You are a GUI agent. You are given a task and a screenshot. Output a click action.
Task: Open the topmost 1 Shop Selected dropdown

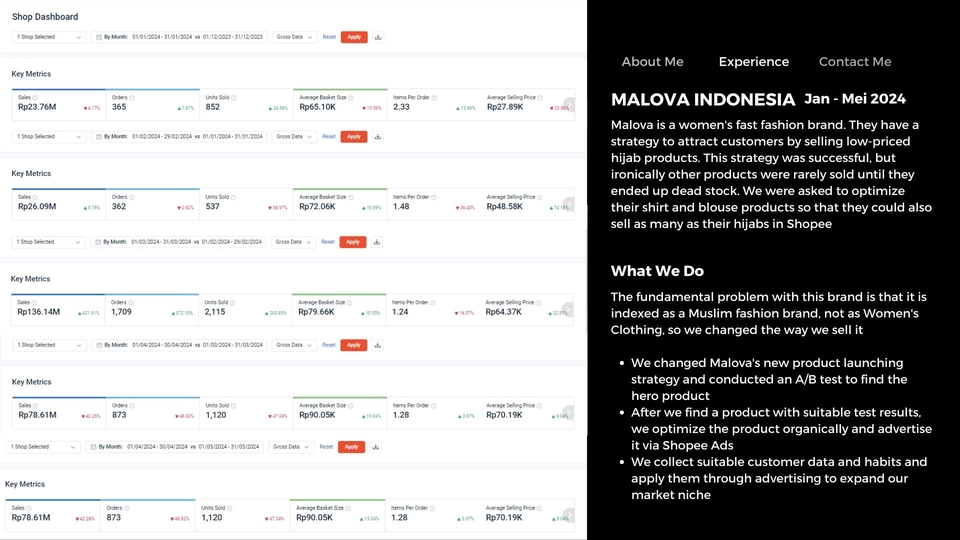point(49,37)
